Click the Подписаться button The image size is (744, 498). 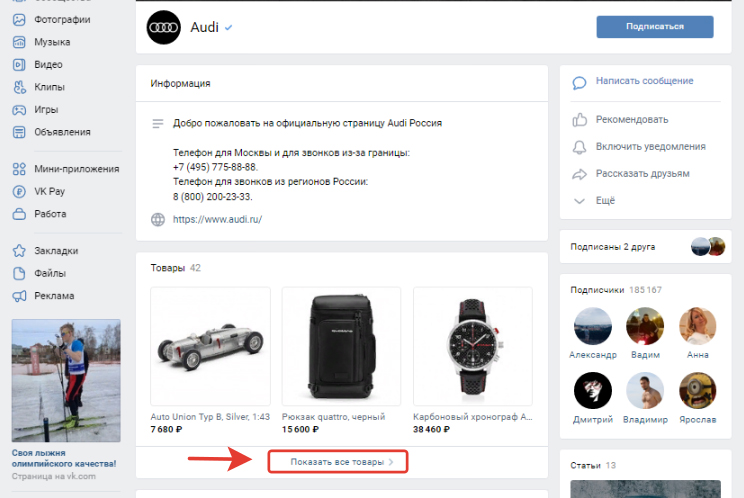click(x=655, y=27)
